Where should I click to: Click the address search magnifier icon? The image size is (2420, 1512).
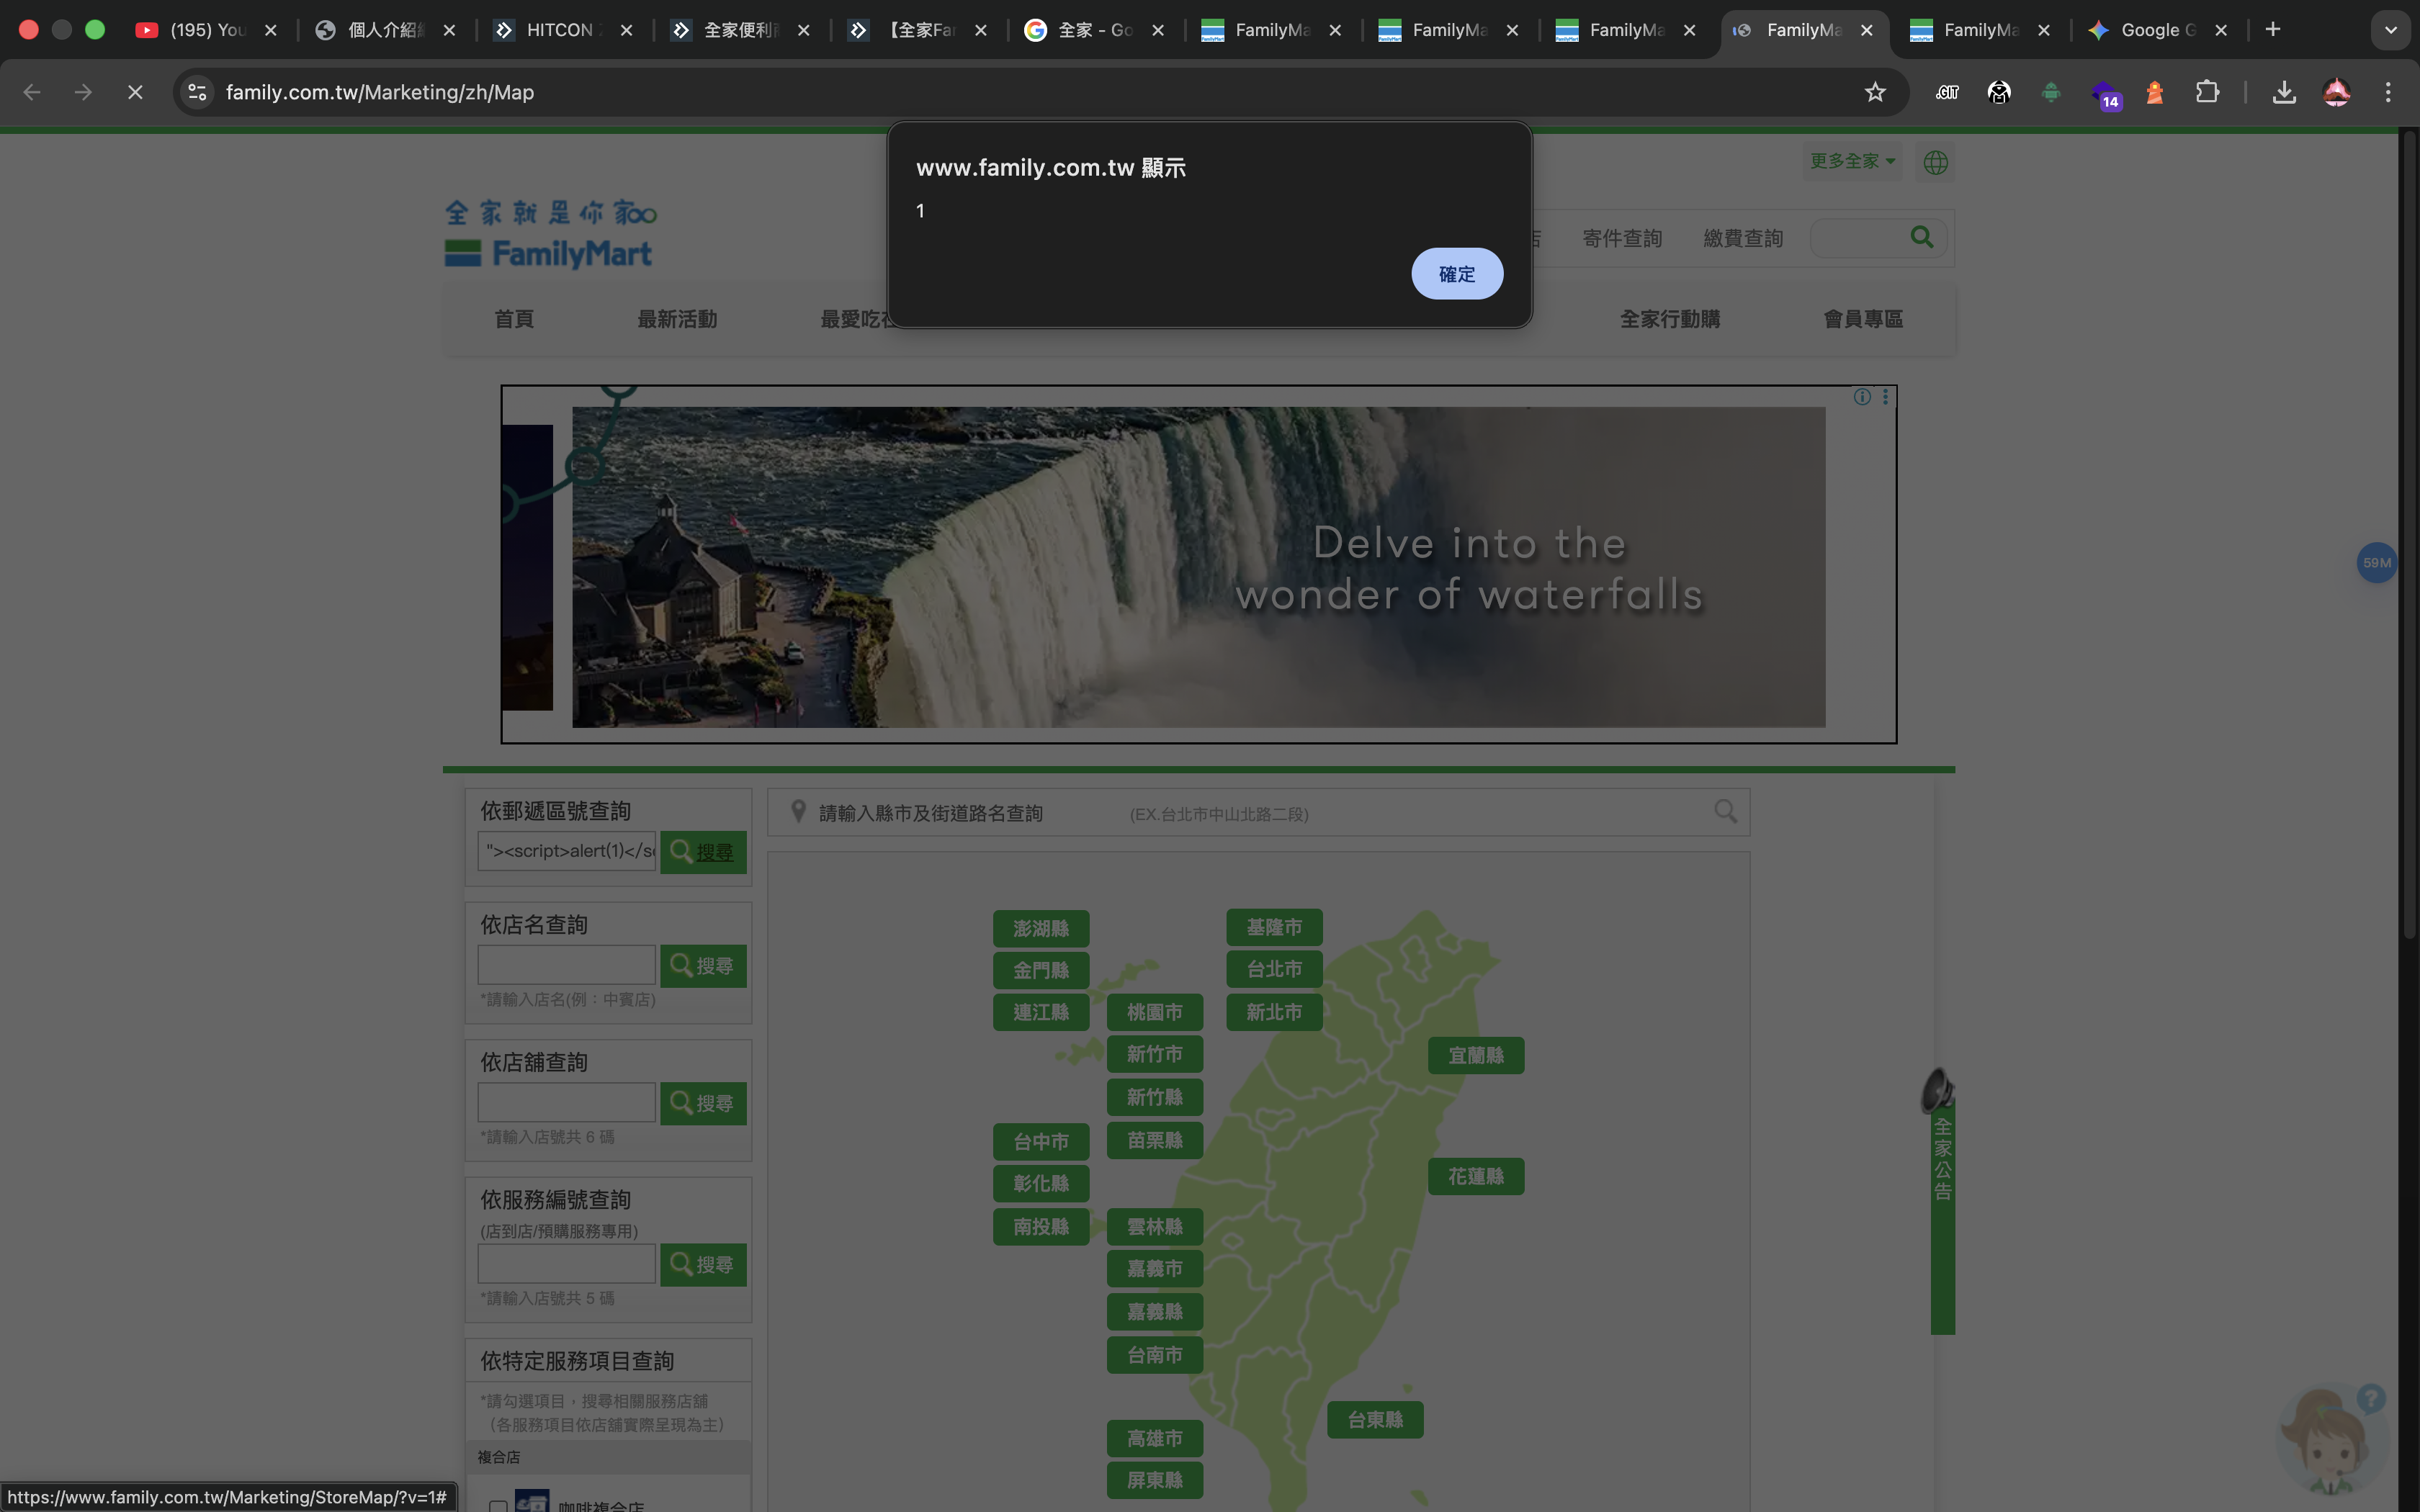[x=1726, y=811]
